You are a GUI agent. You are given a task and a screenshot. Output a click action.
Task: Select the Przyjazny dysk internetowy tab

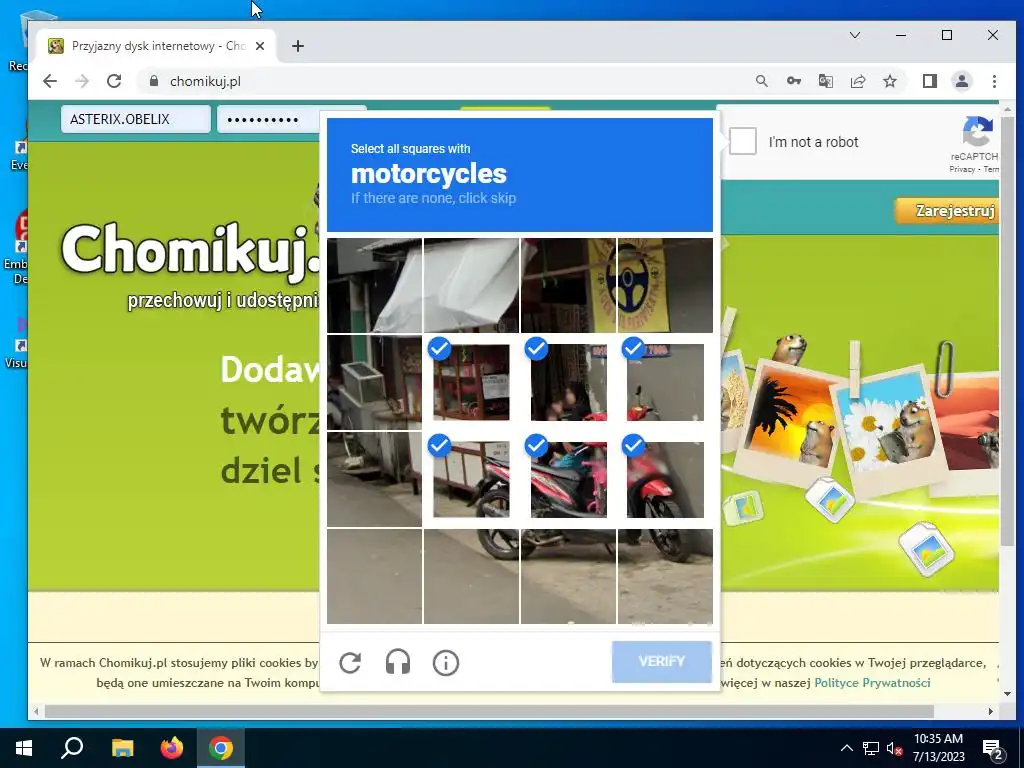click(155, 46)
